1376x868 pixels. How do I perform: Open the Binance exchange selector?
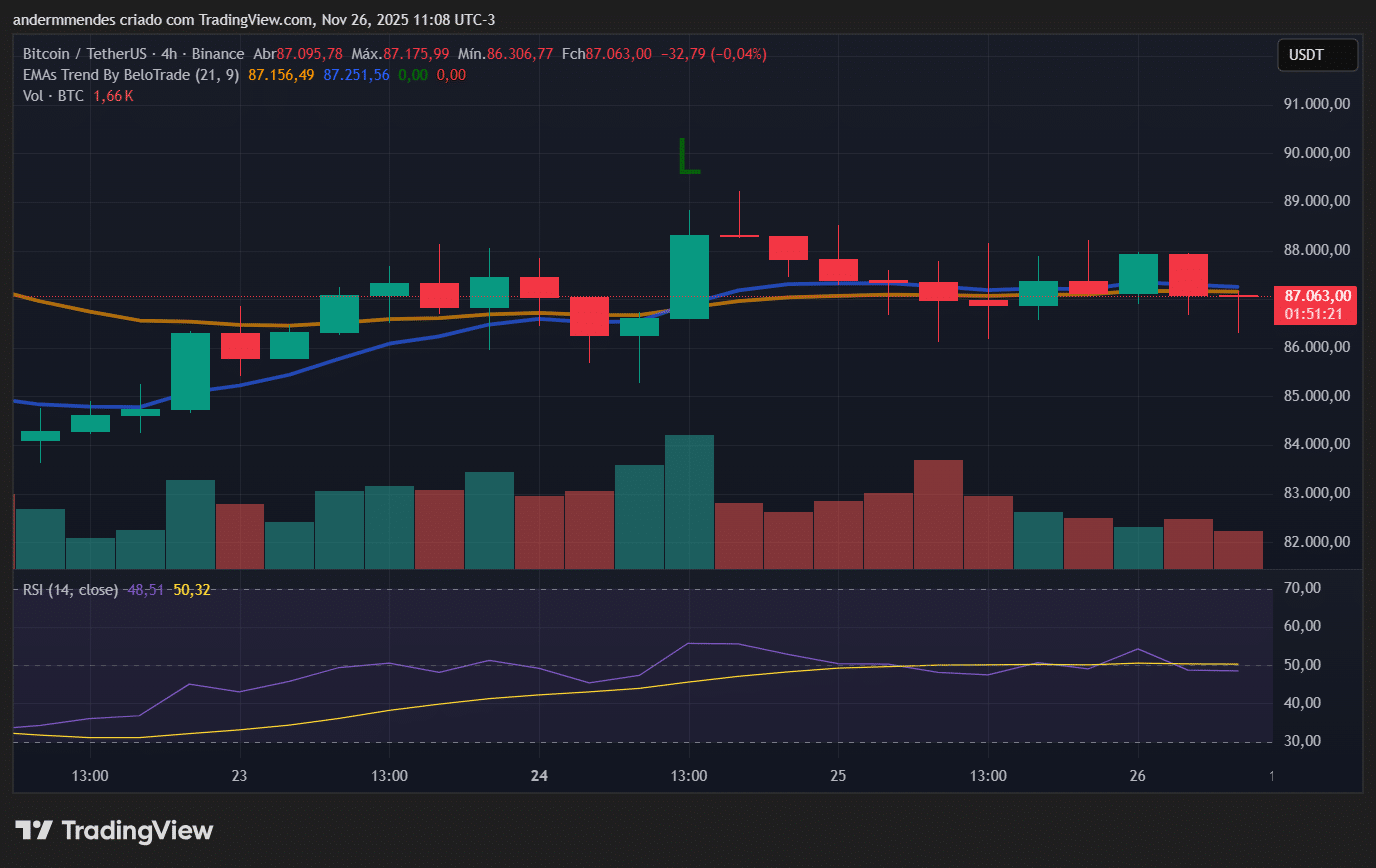tap(219, 53)
